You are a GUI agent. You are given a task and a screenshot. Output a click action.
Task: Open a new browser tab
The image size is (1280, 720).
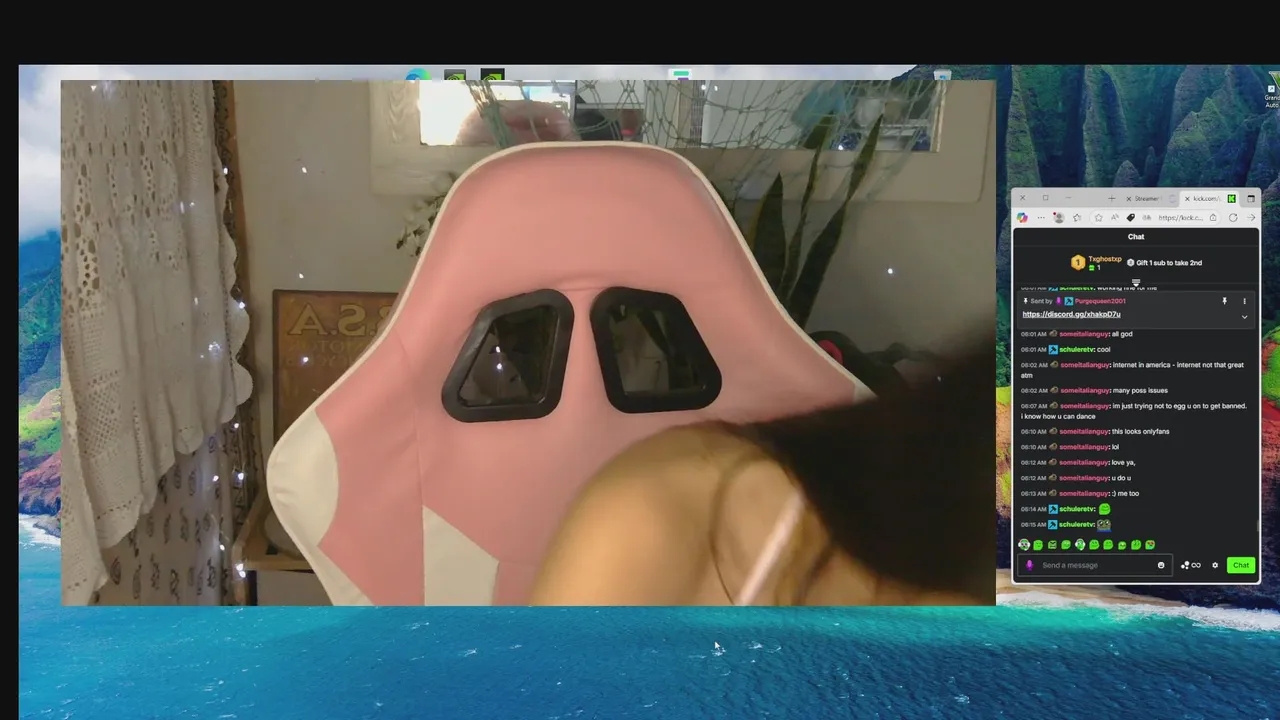point(1112,198)
